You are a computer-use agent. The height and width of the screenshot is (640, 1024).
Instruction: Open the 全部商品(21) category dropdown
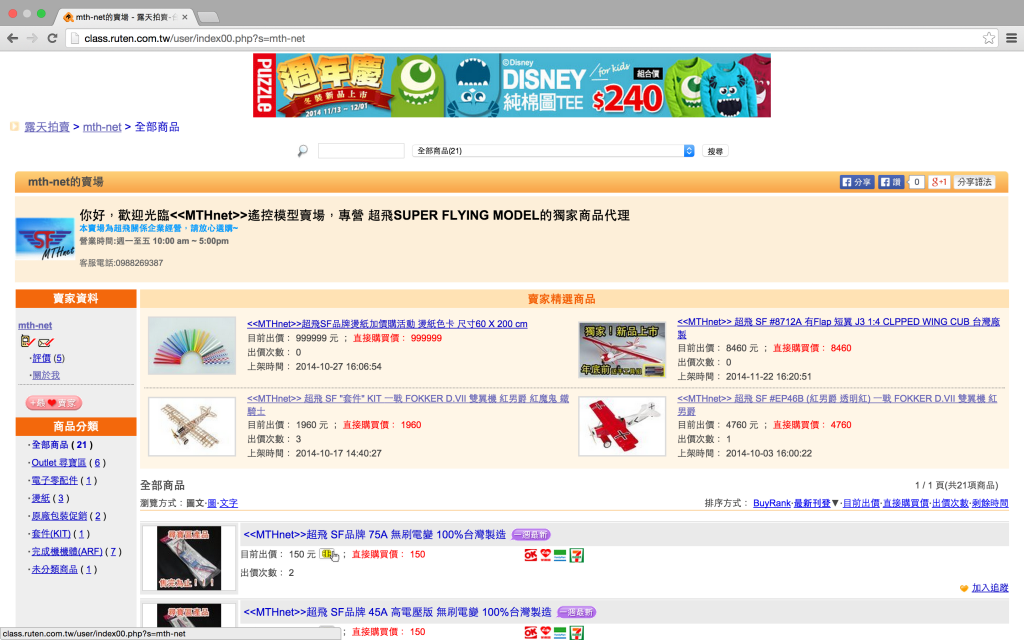tap(553, 151)
